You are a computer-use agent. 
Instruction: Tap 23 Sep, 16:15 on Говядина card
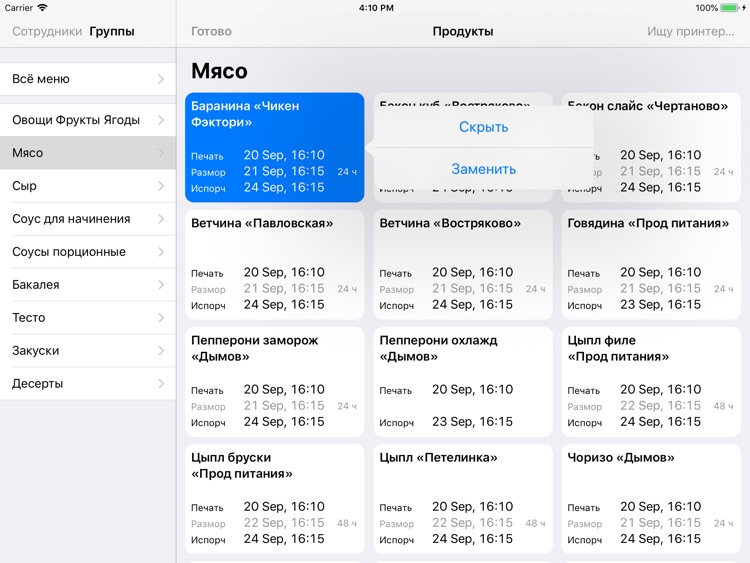coord(661,305)
